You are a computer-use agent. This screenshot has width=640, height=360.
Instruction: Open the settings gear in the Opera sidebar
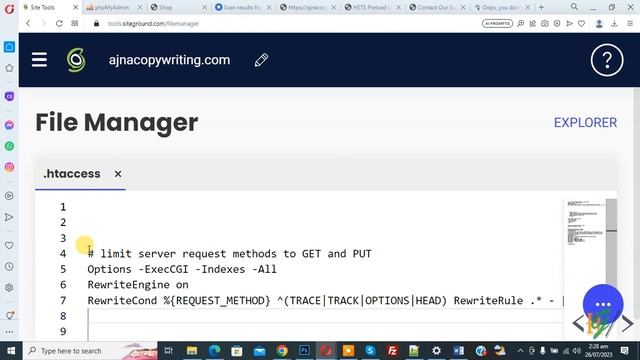click(x=9, y=288)
